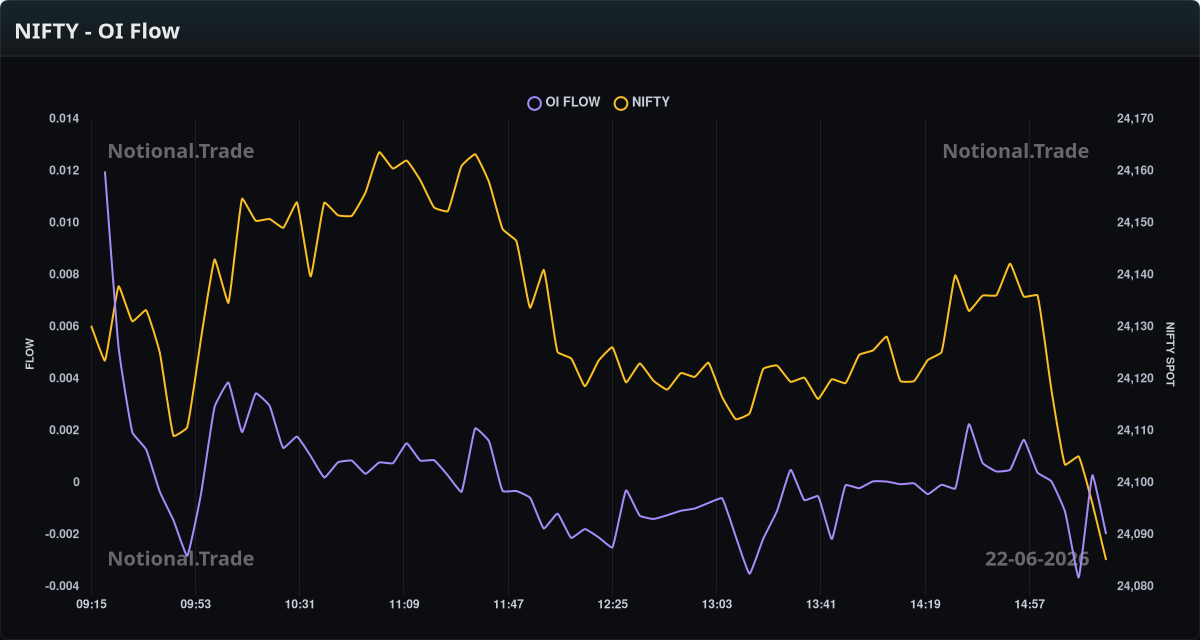The image size is (1200, 640).
Task: Click the 24,150 NIFTY spot axis value
Action: click(1135, 223)
